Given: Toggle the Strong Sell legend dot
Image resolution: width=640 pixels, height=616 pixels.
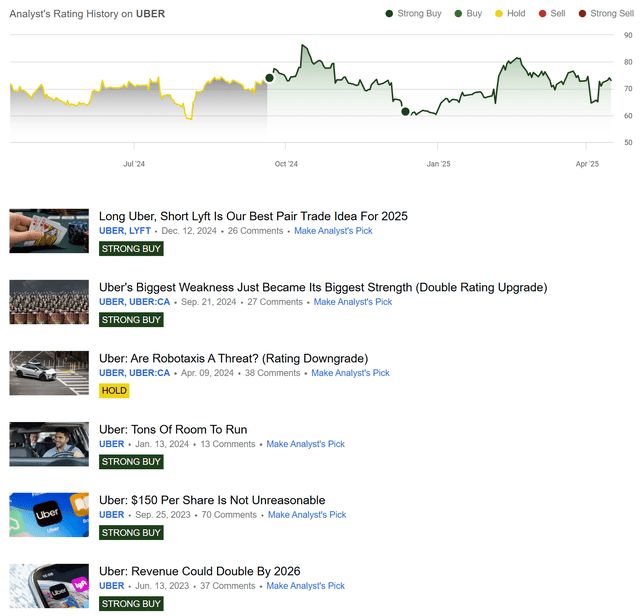Looking at the screenshot, I should pos(582,13).
